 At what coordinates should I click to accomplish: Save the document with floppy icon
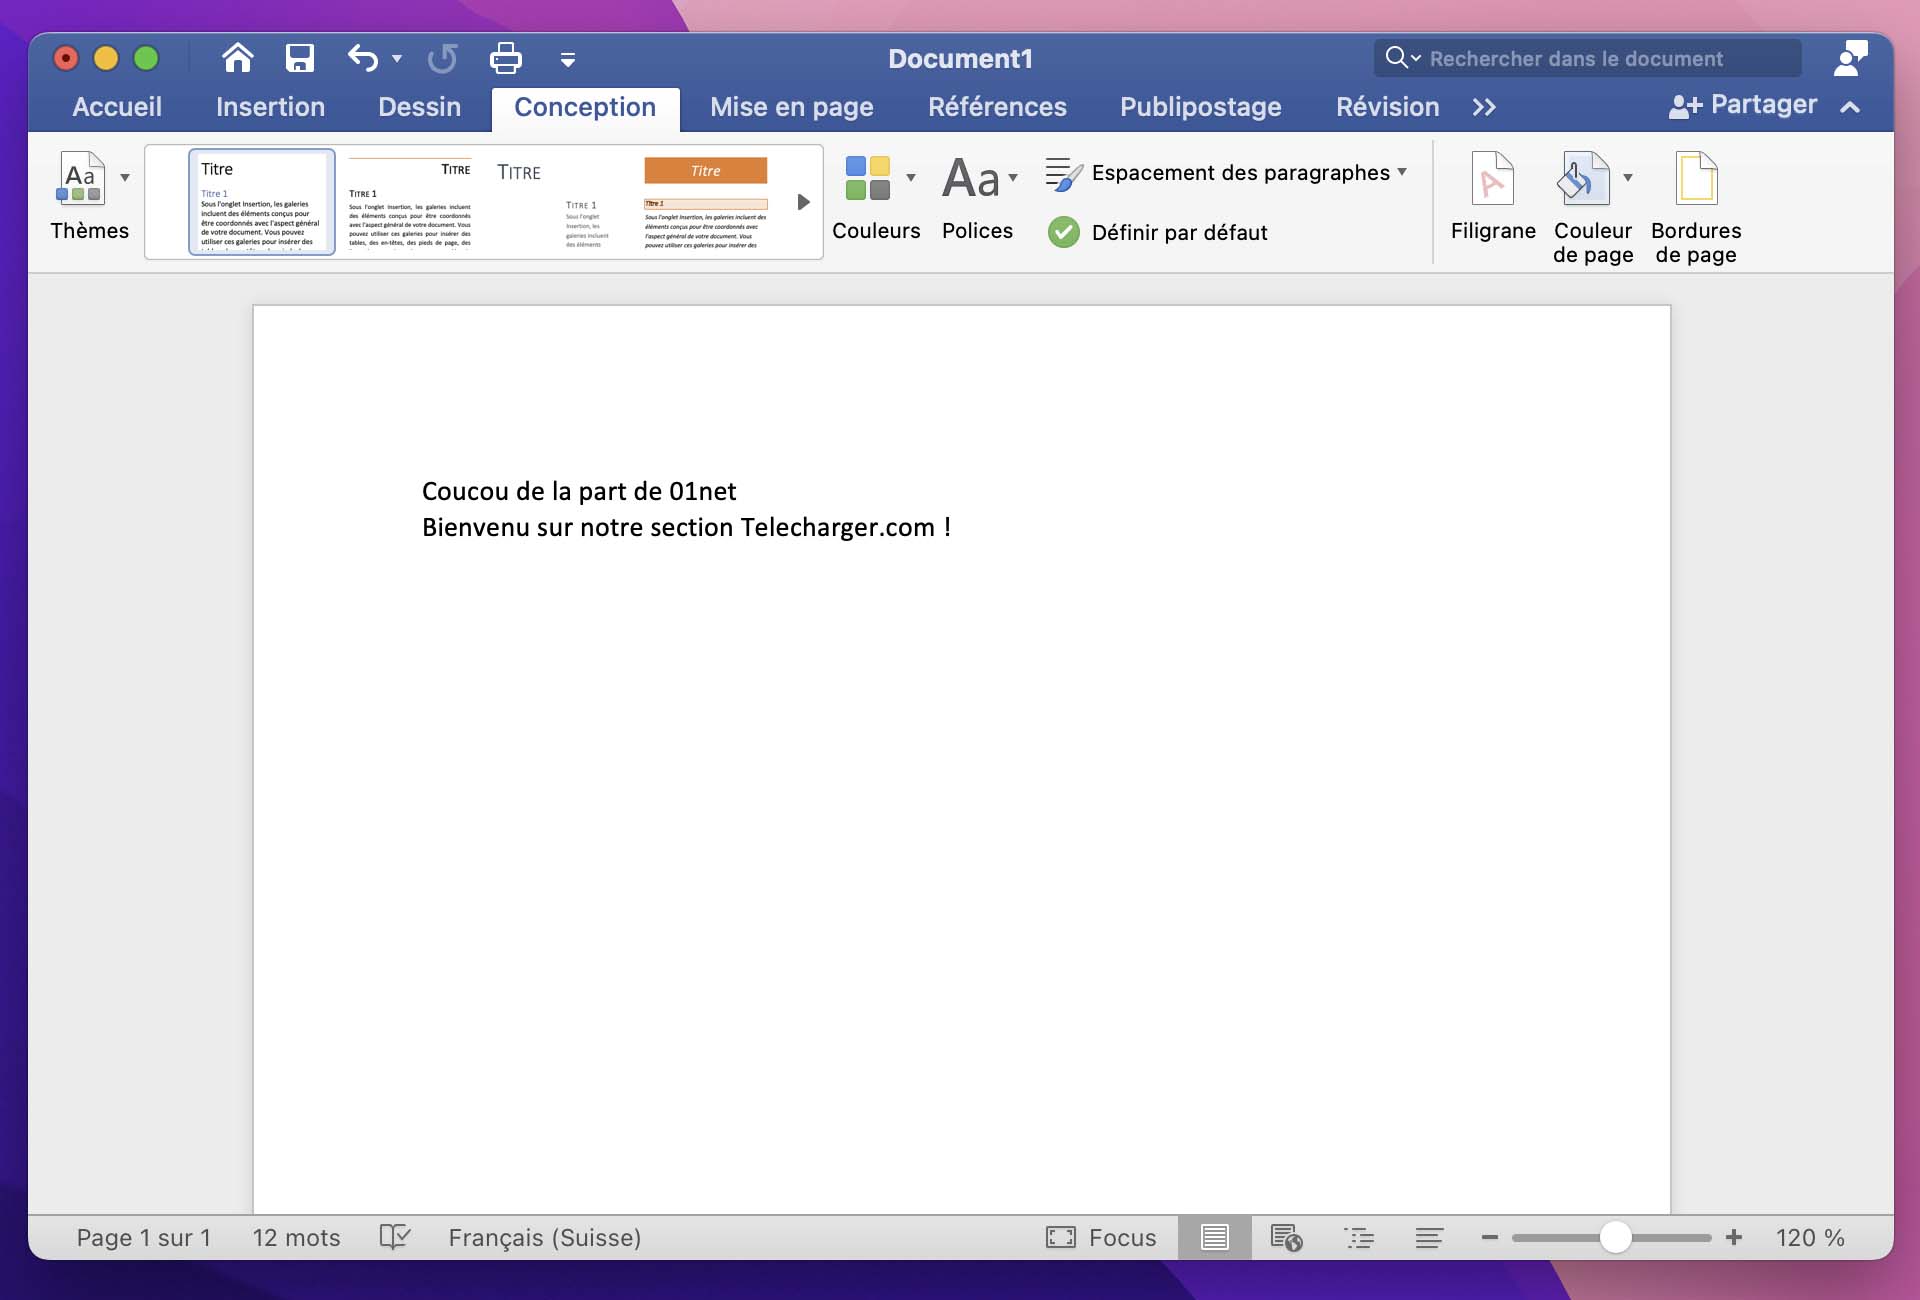[299, 58]
